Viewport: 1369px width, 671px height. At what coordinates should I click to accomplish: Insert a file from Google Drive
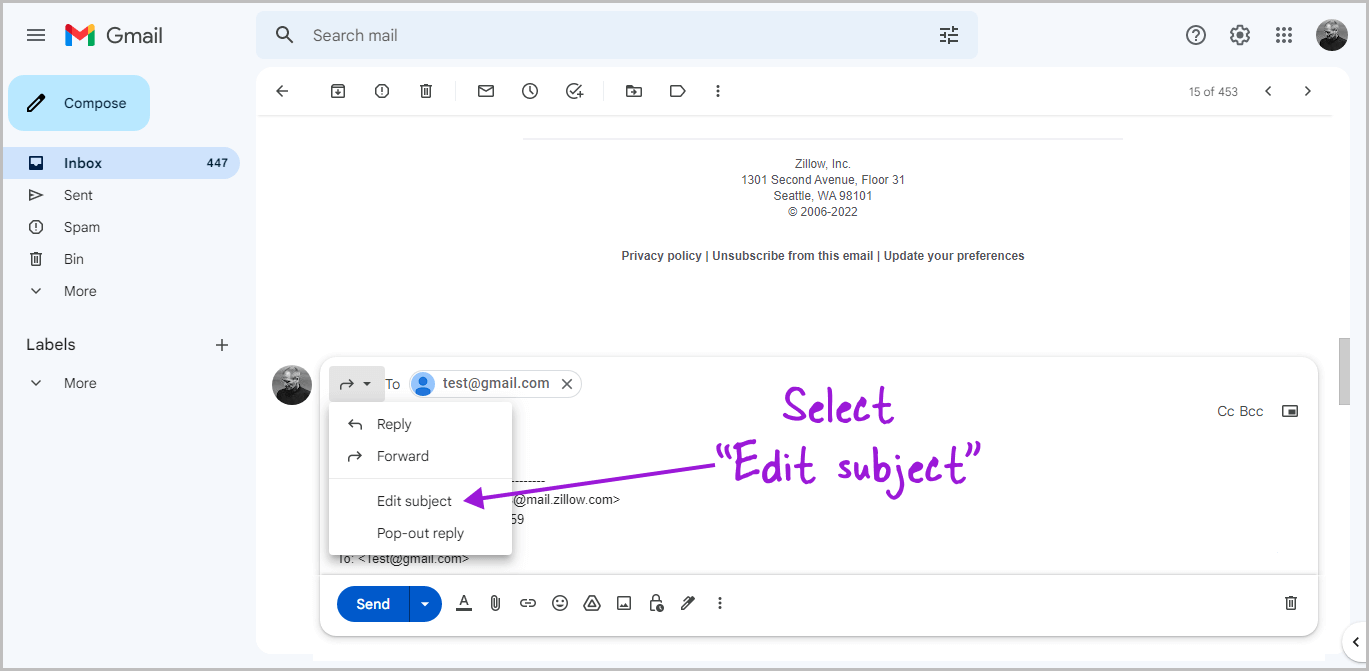point(592,603)
